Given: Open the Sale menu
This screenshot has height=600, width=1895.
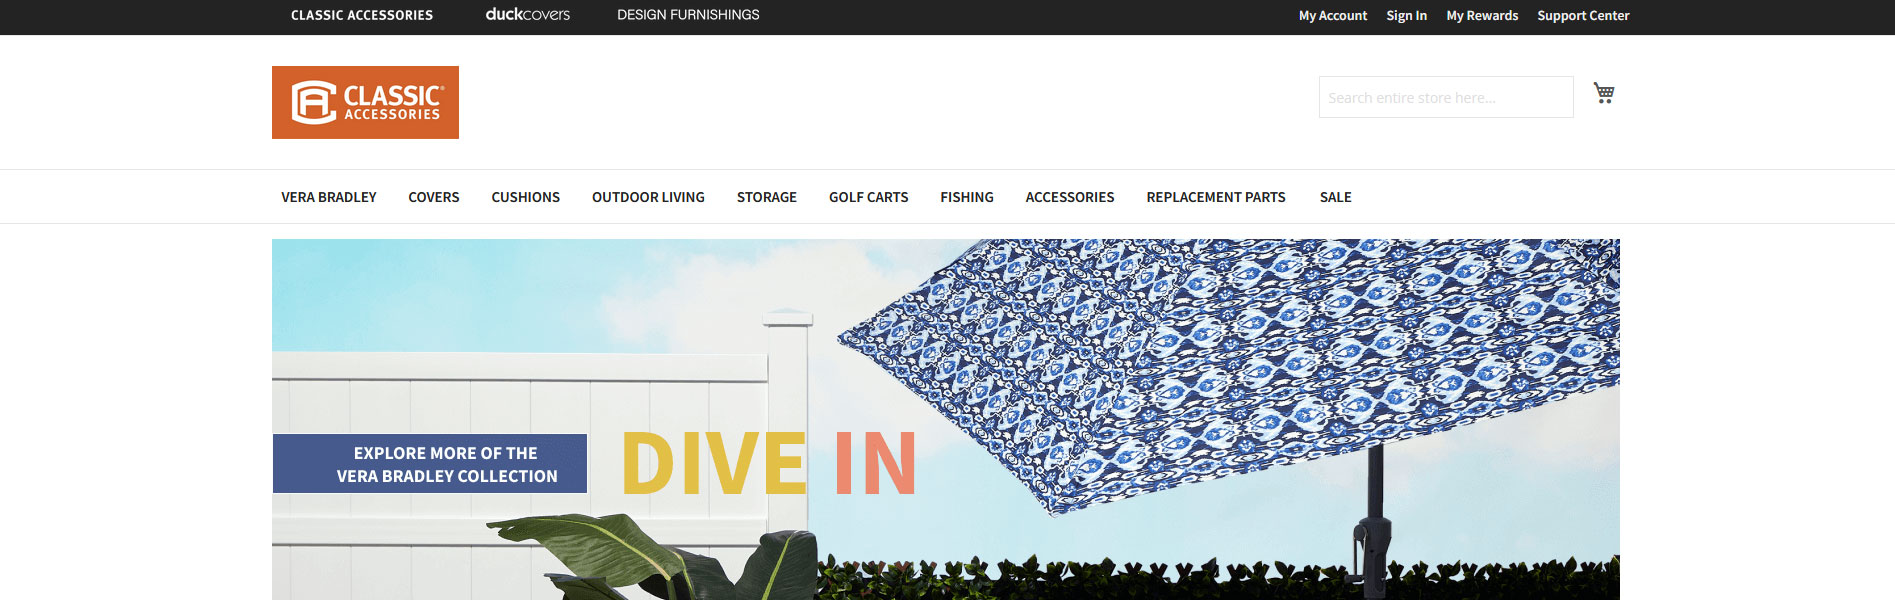Looking at the screenshot, I should click(x=1336, y=197).
